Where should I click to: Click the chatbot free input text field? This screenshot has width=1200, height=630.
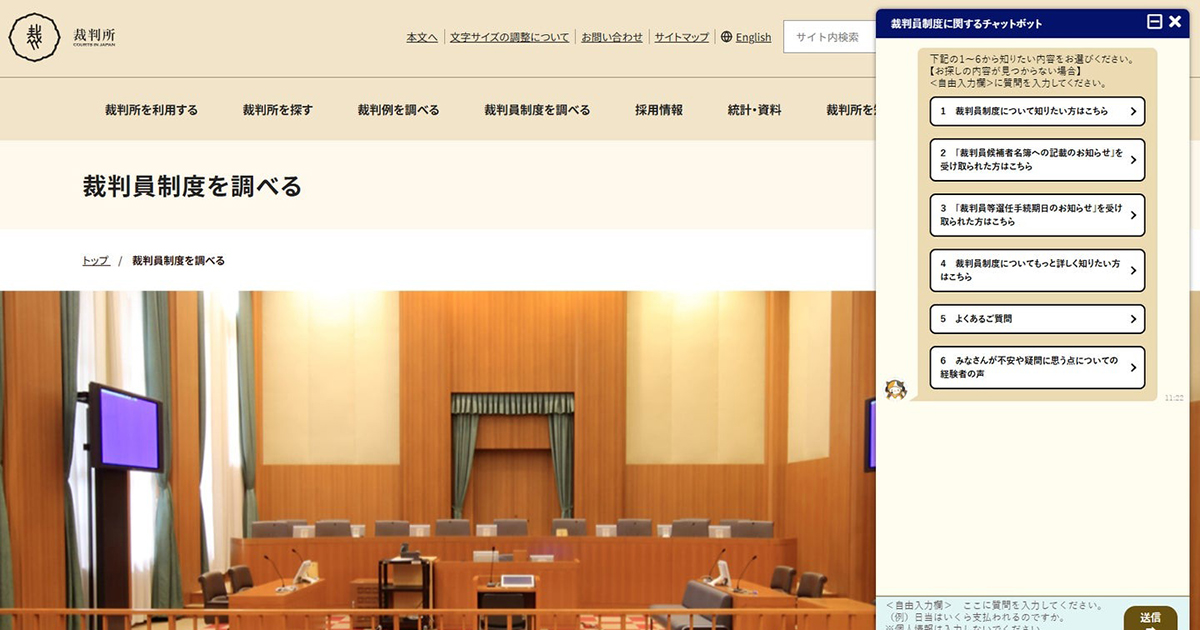[x=1000, y=614]
